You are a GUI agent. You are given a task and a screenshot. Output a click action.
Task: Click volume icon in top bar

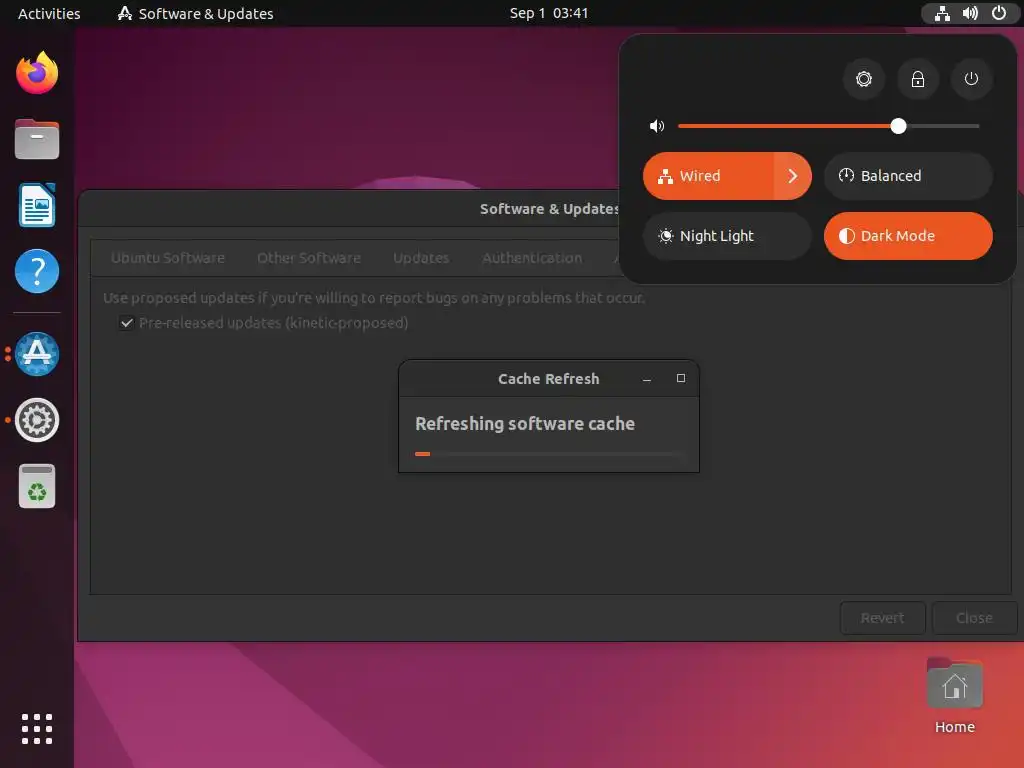click(970, 13)
